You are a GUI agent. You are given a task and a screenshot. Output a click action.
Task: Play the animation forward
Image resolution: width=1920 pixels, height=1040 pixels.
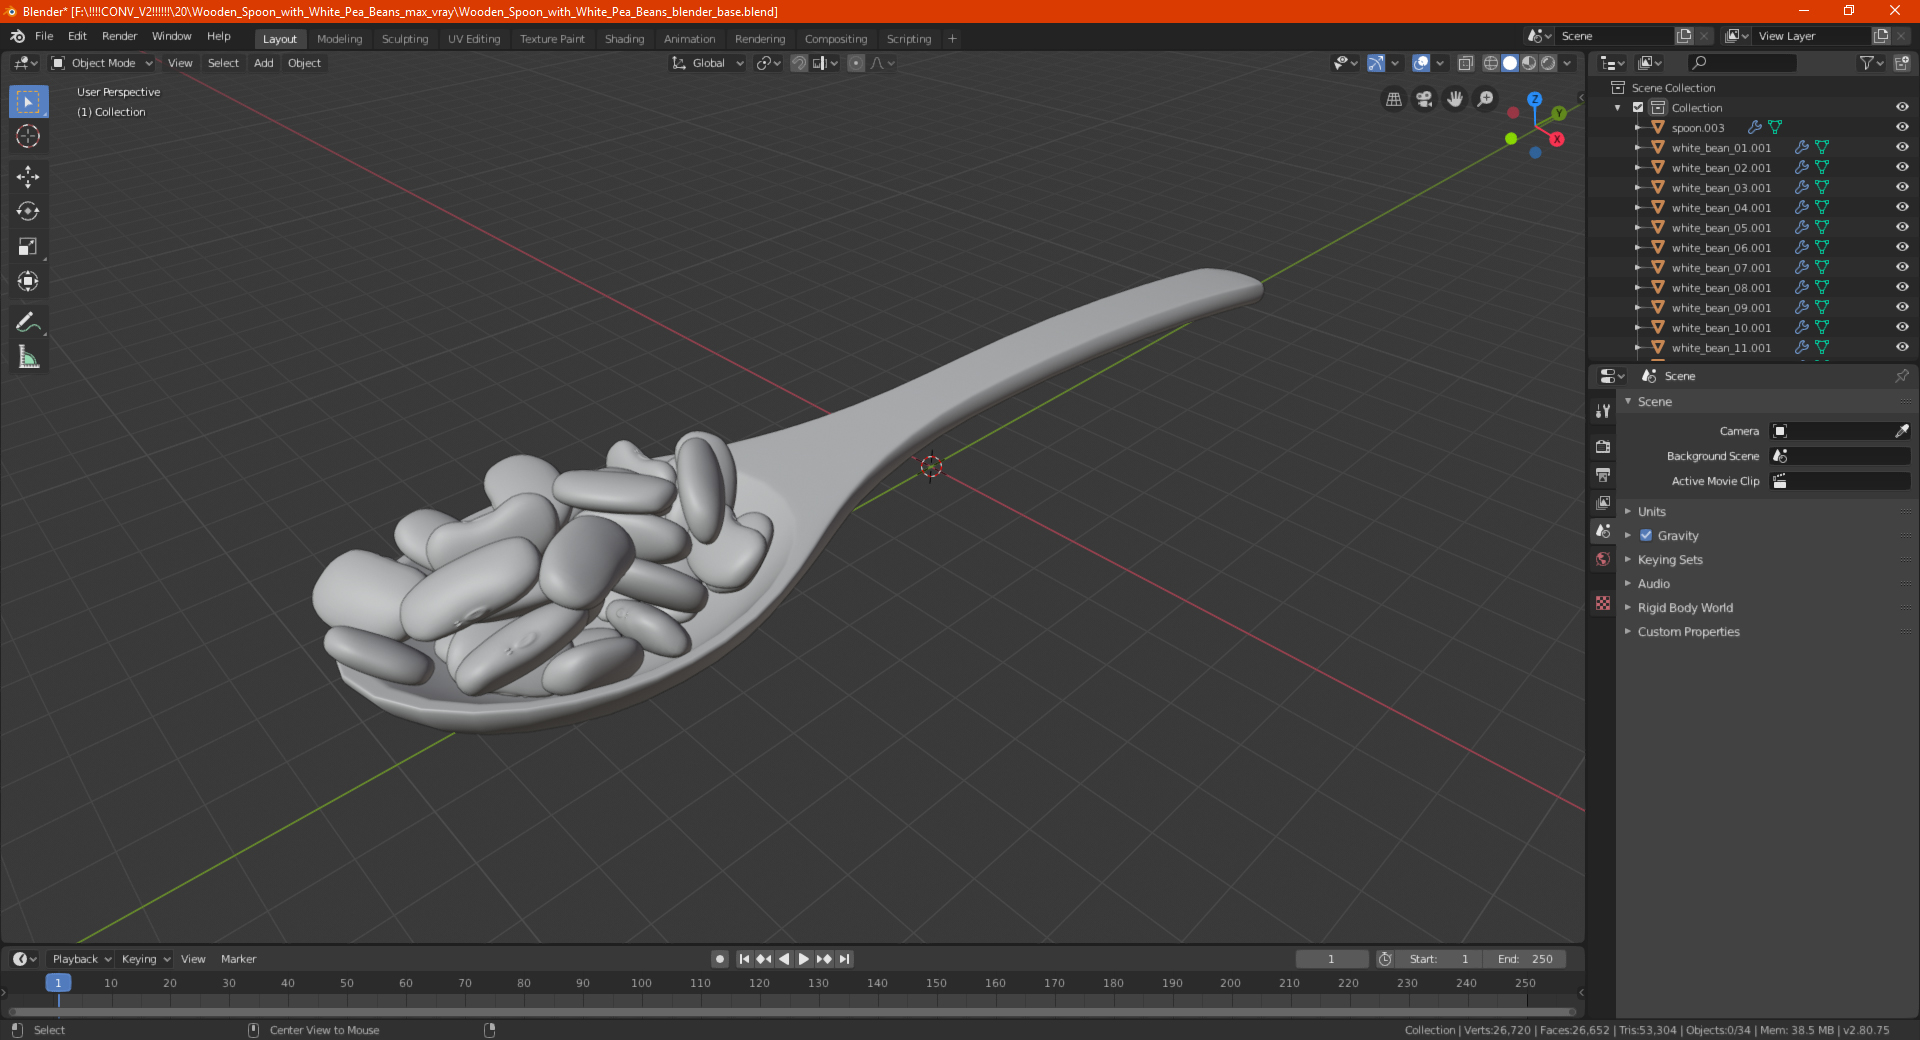point(804,959)
